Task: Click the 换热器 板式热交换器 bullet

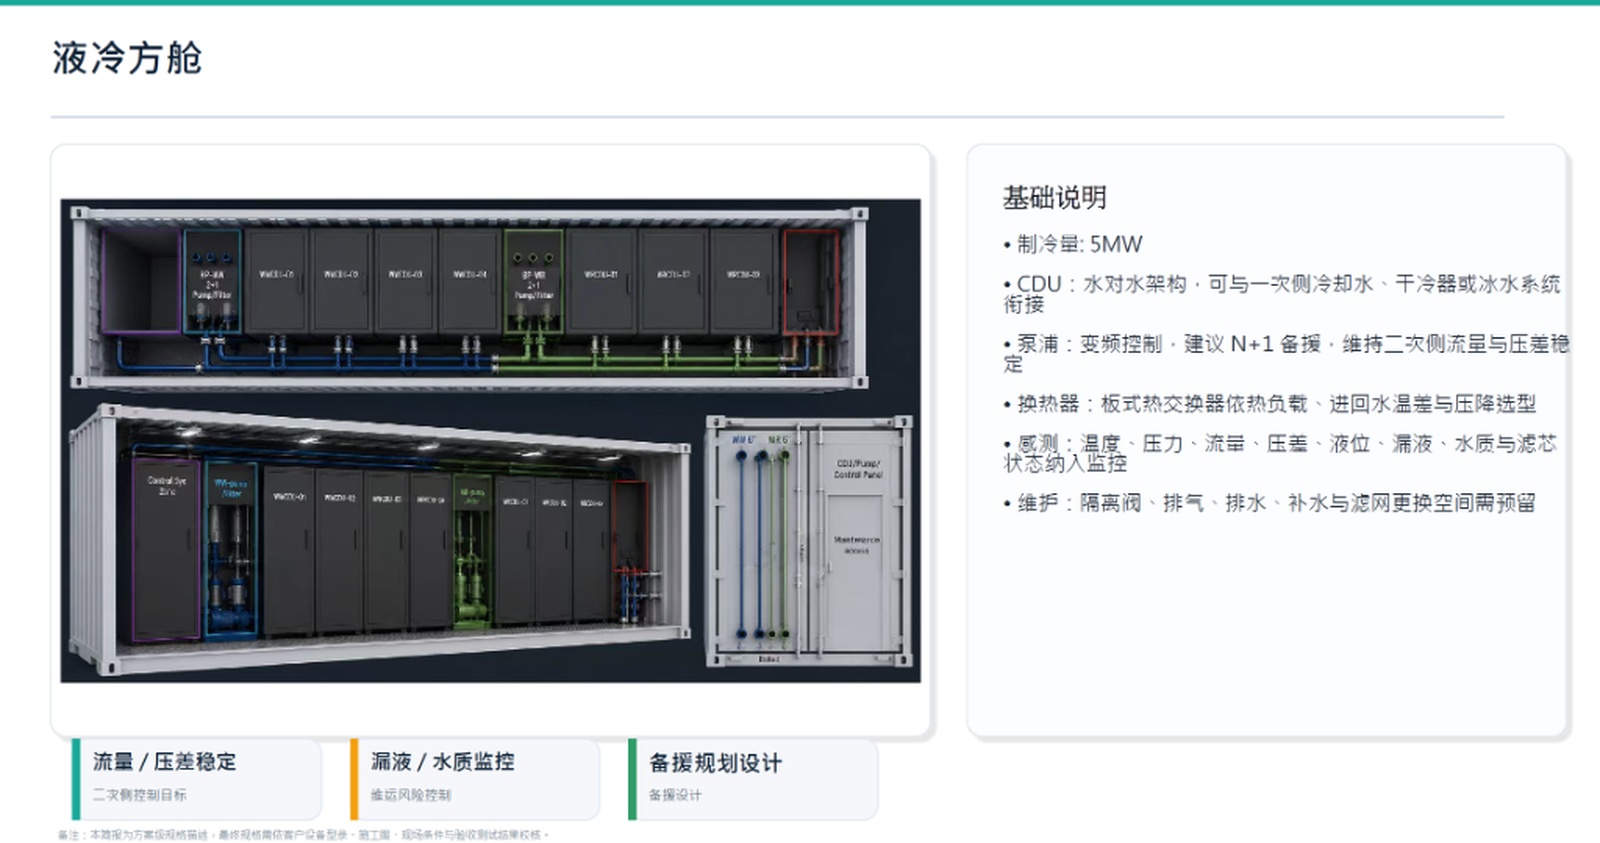Action: pyautogui.click(x=1270, y=404)
